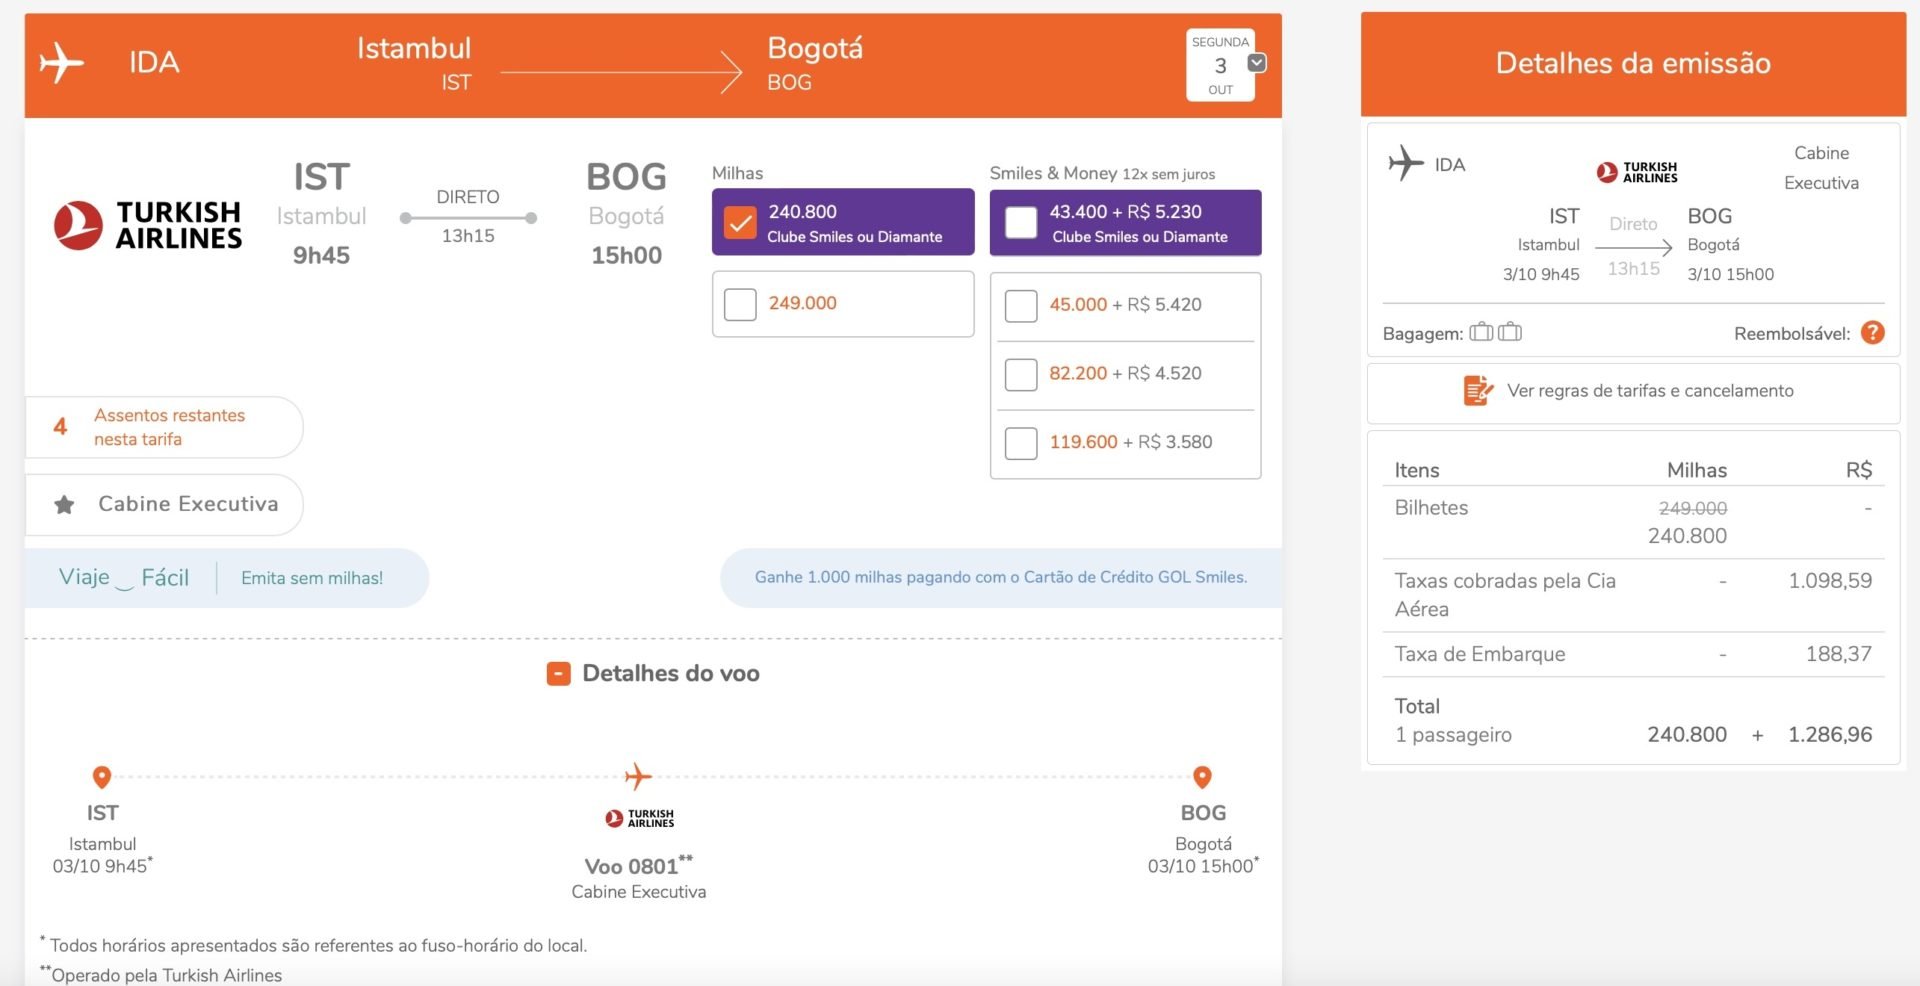This screenshot has width=1920, height=986.
Task: Click first baggage suitcase icon
Action: pos(1481,332)
